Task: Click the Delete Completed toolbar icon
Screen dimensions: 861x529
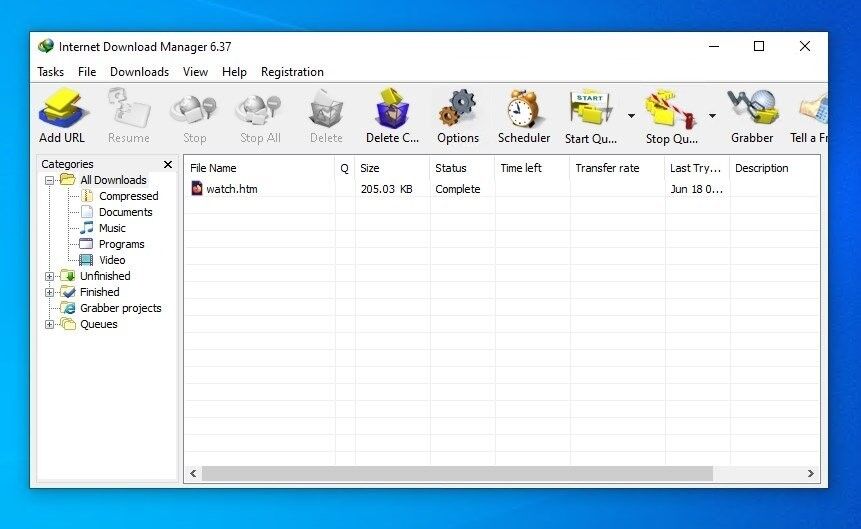Action: (x=392, y=108)
